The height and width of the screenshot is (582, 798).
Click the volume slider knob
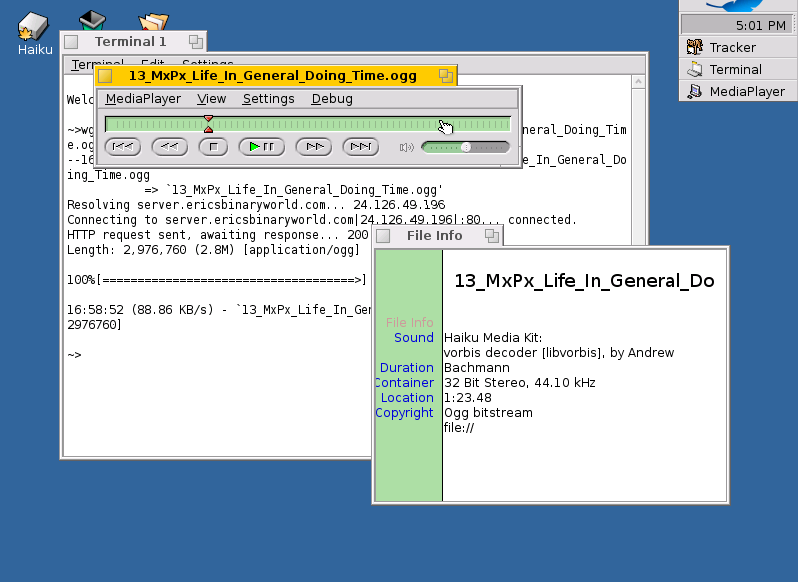coord(466,148)
